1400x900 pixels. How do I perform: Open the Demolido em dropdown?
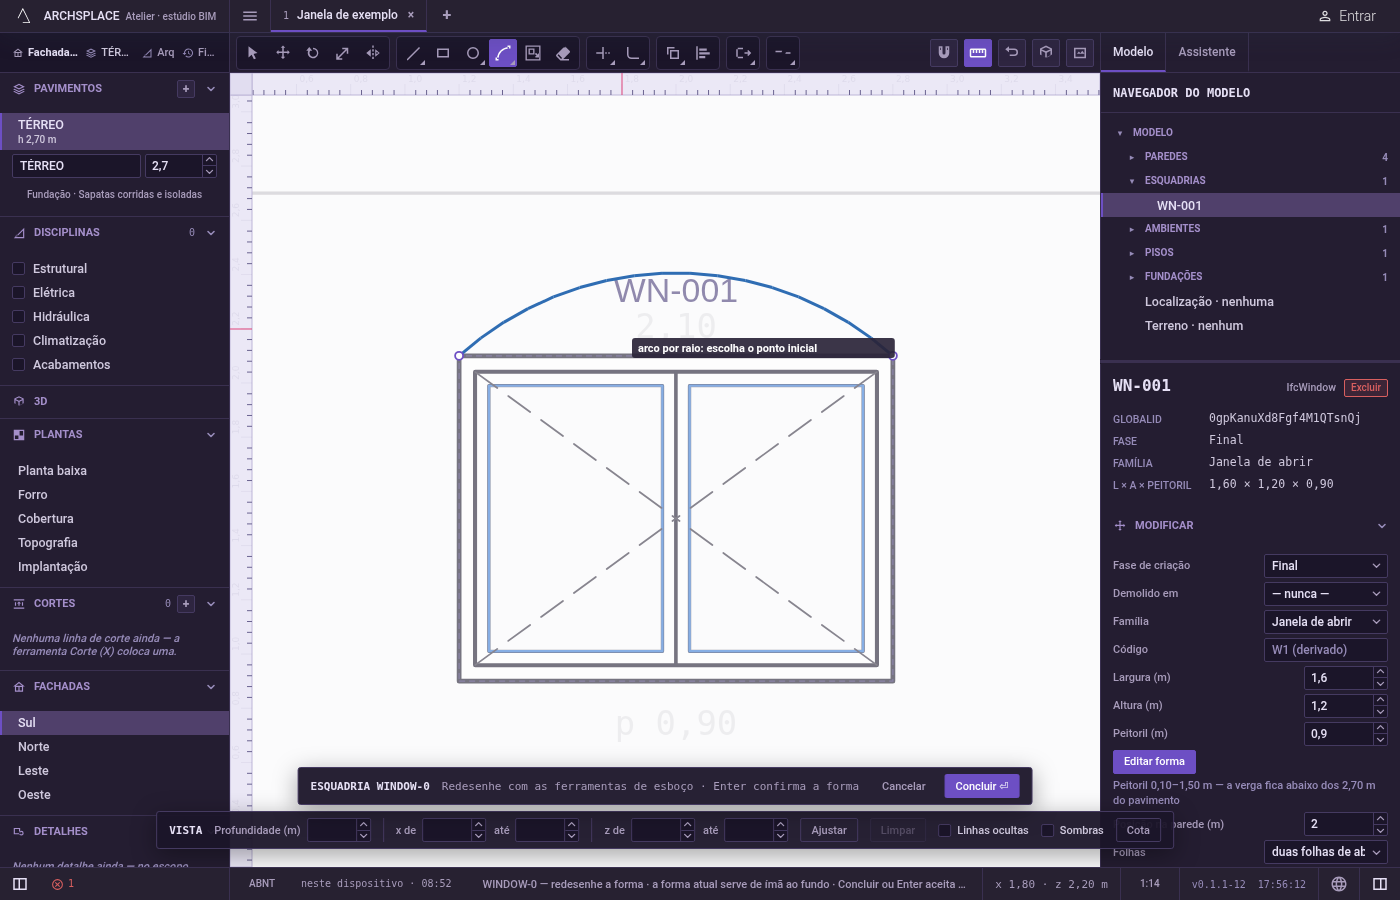coord(1325,594)
